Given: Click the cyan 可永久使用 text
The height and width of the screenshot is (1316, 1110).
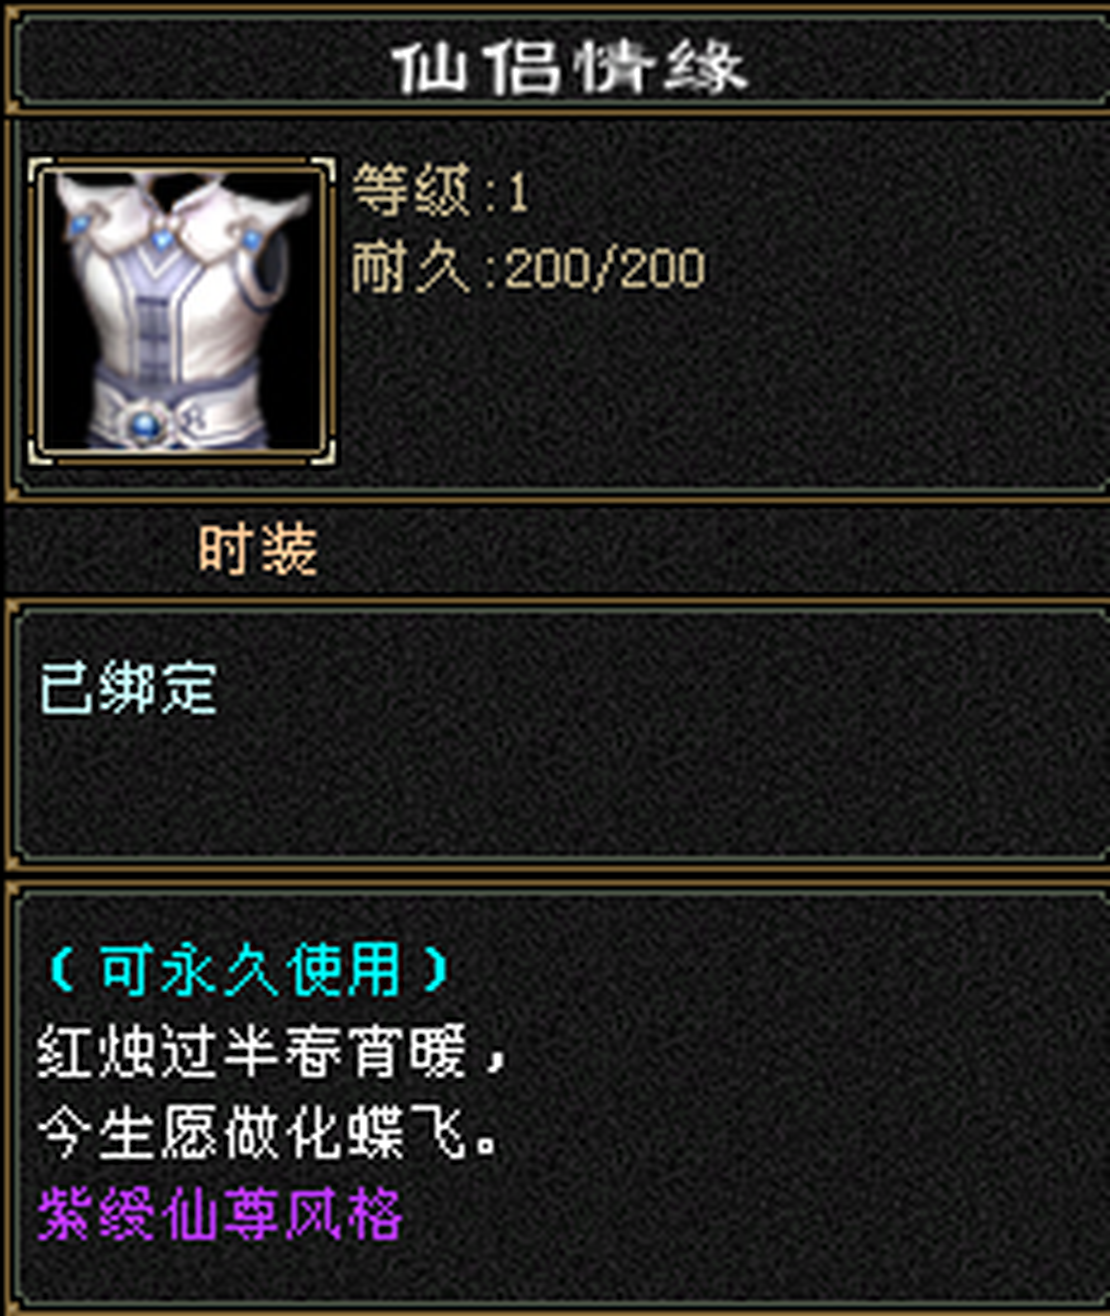Looking at the screenshot, I should click(x=248, y=968).
